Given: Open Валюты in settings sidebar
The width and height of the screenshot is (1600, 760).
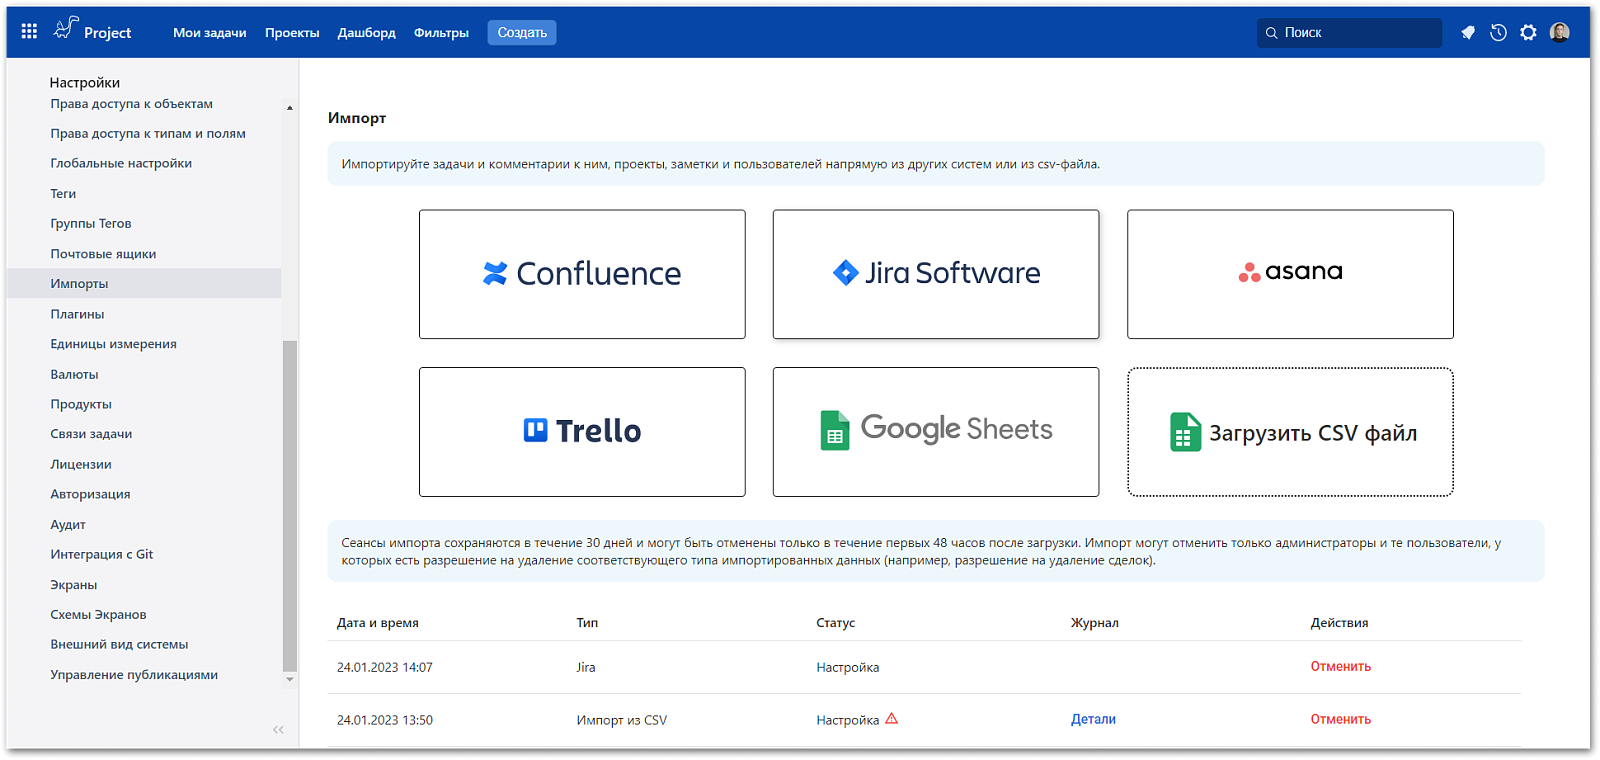Looking at the screenshot, I should coord(74,374).
